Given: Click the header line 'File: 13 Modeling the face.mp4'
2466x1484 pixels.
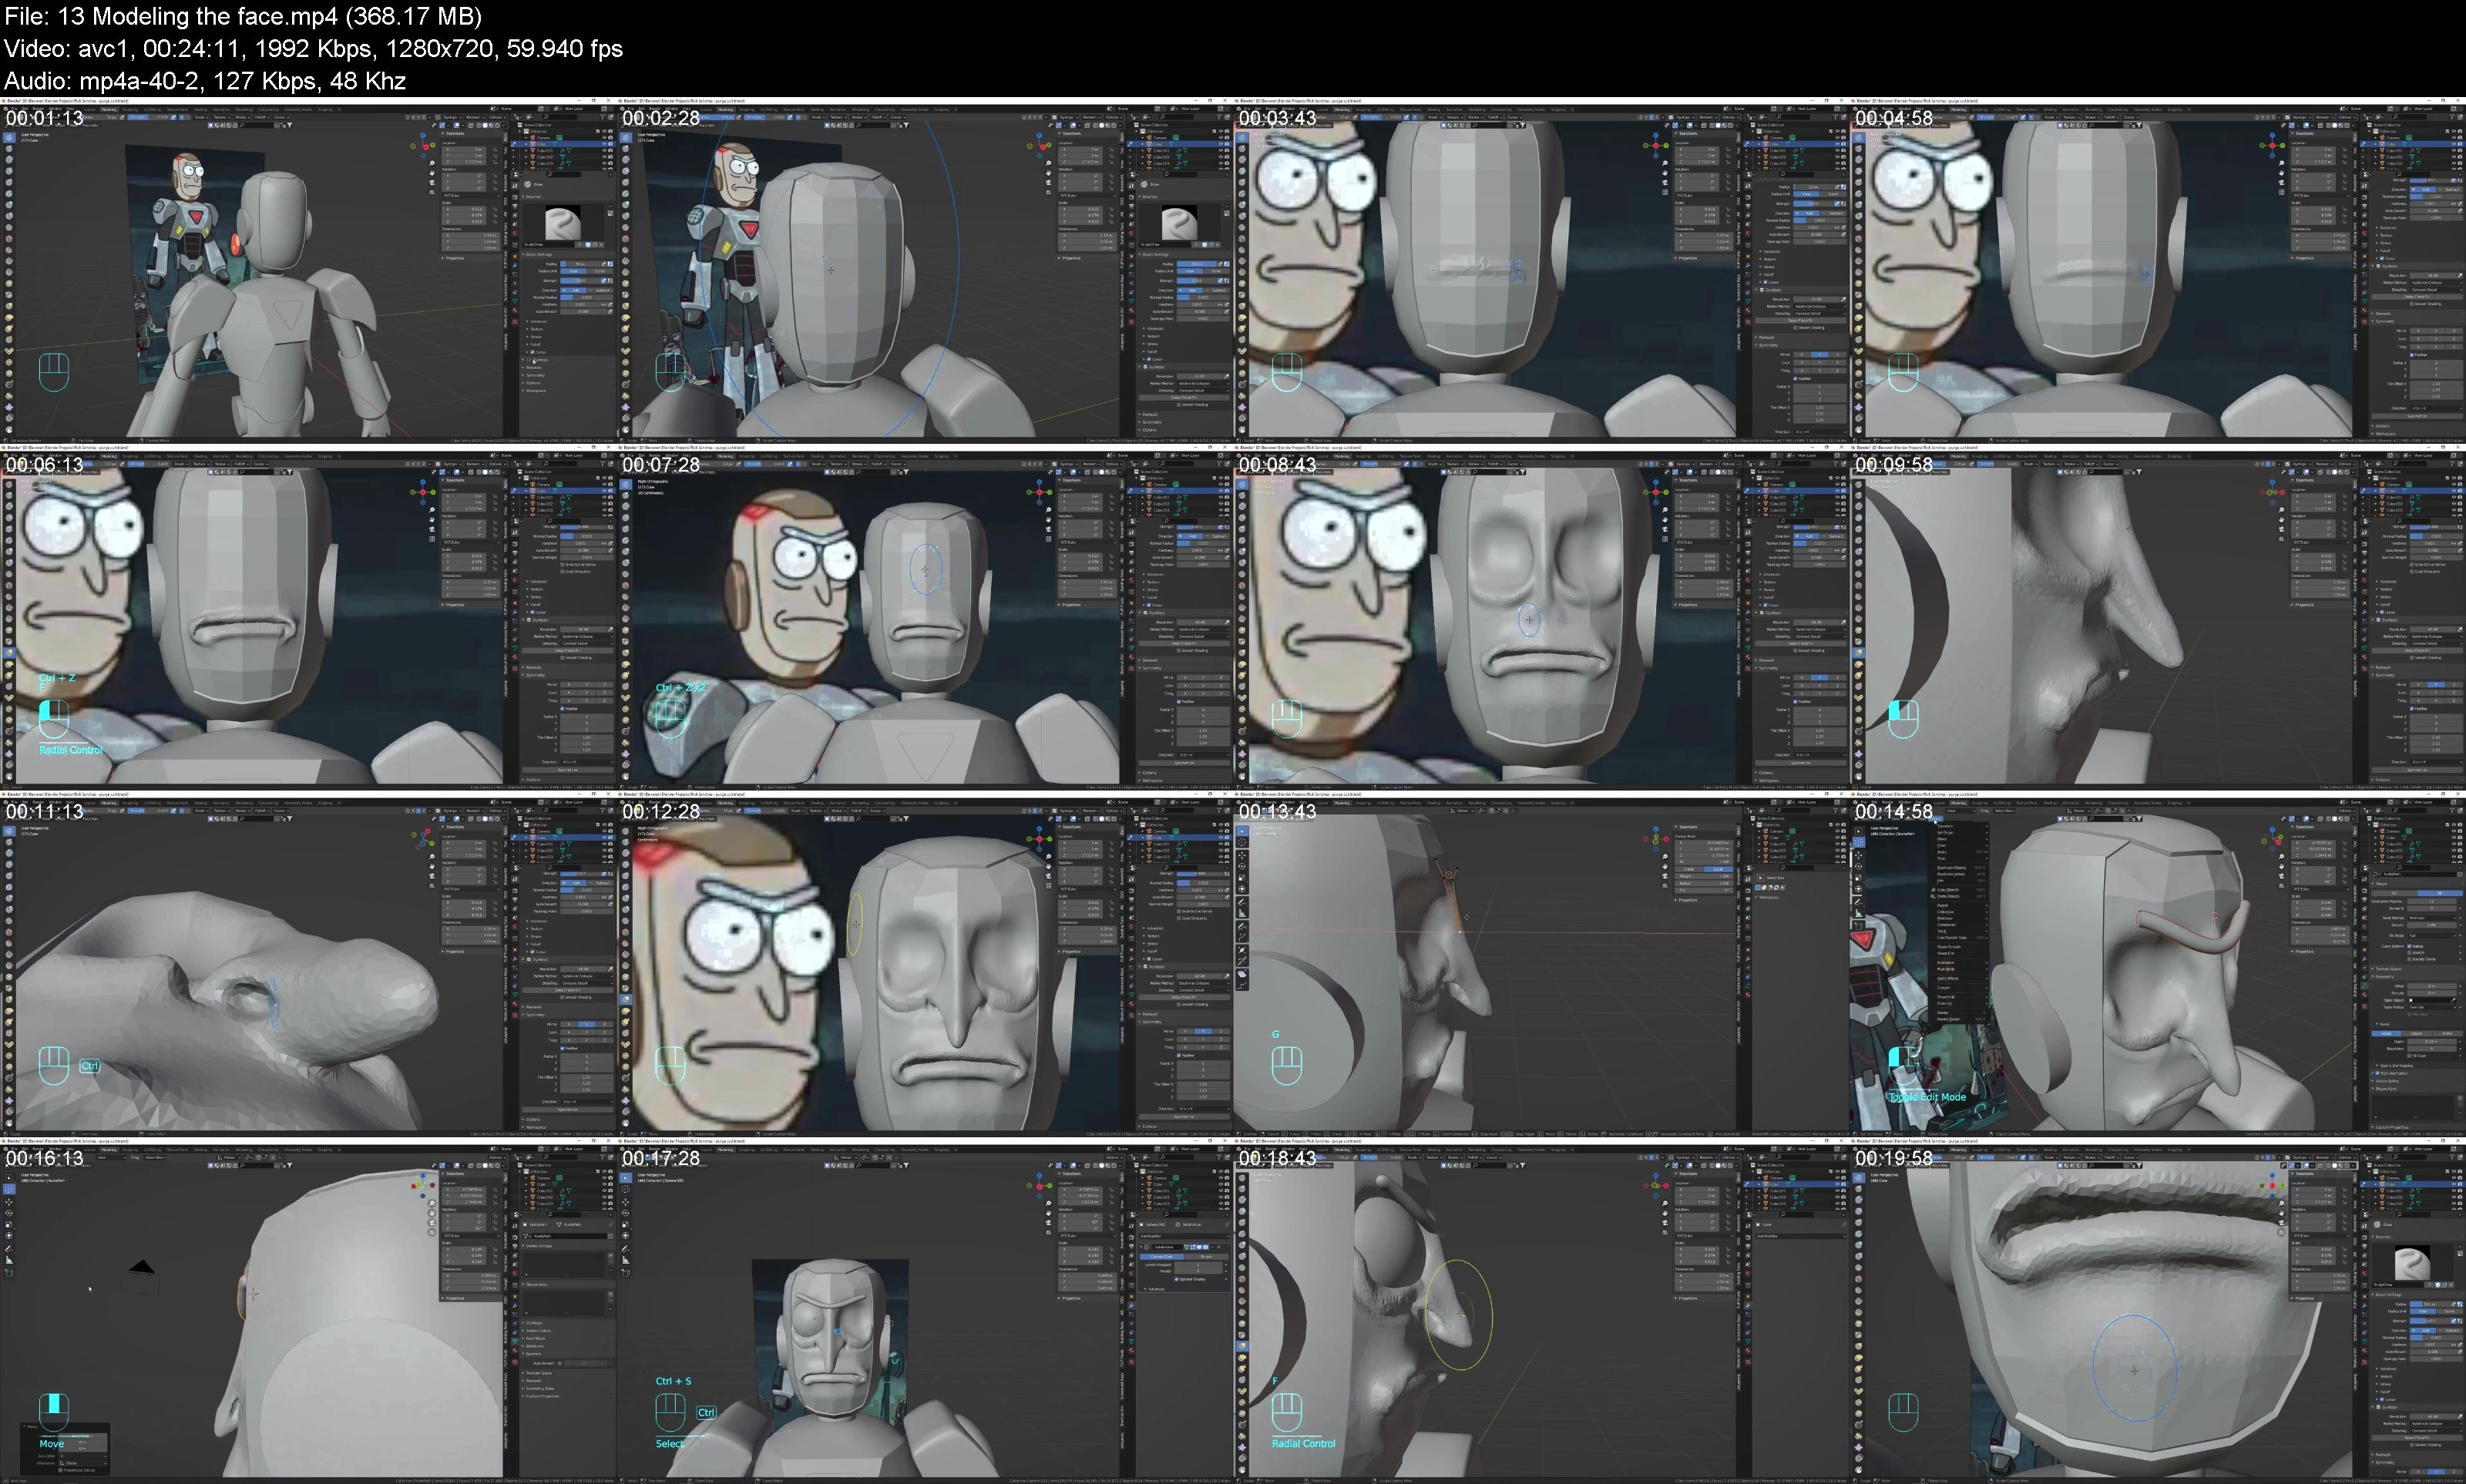Looking at the screenshot, I should (243, 16).
